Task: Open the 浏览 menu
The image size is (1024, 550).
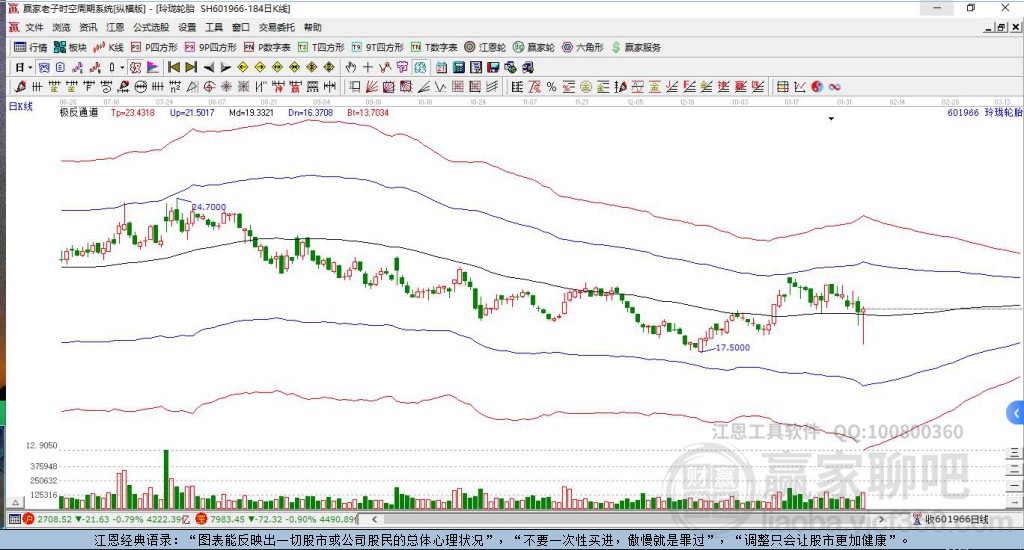Action: point(61,27)
